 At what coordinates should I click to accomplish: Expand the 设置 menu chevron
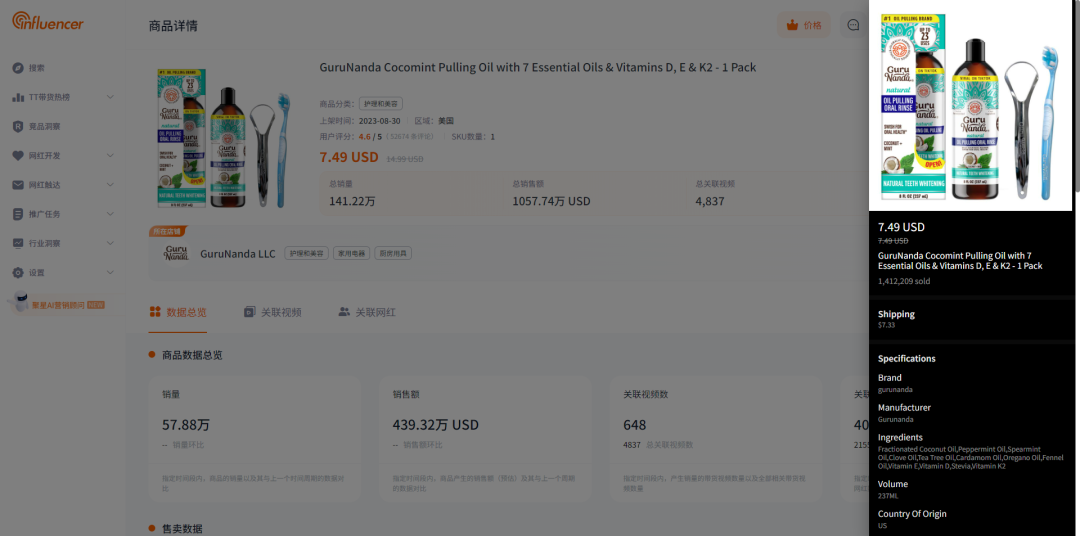(x=110, y=273)
